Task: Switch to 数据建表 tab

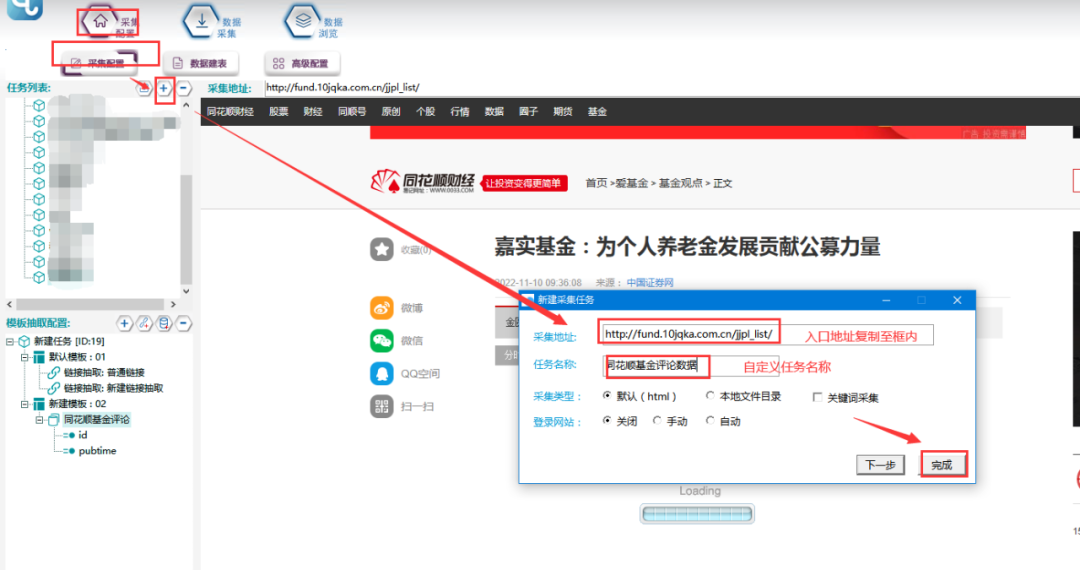Action: [x=200, y=63]
